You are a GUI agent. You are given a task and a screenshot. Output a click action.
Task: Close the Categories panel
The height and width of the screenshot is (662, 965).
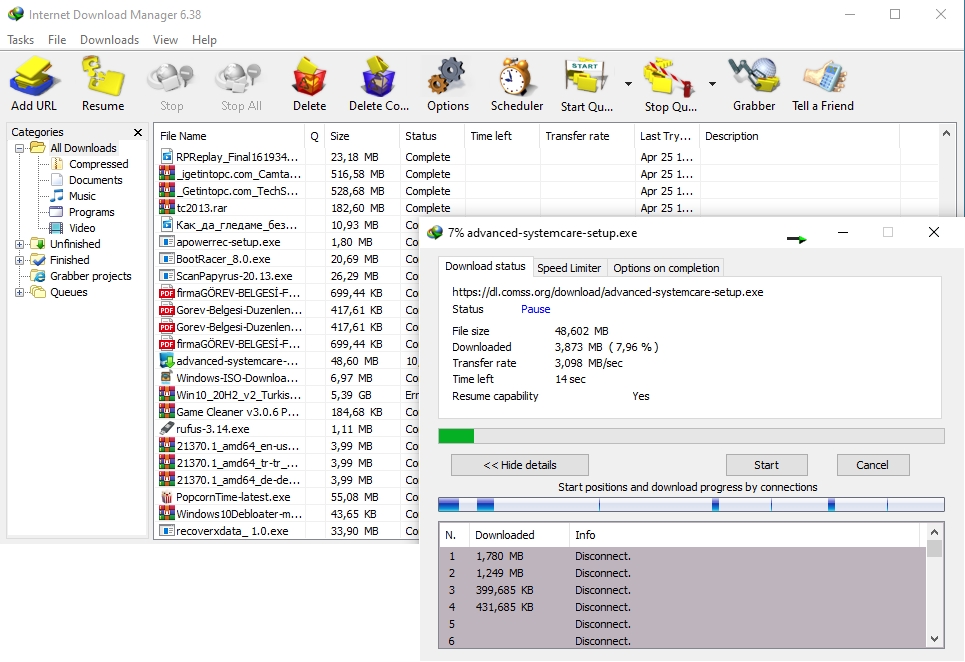point(138,132)
